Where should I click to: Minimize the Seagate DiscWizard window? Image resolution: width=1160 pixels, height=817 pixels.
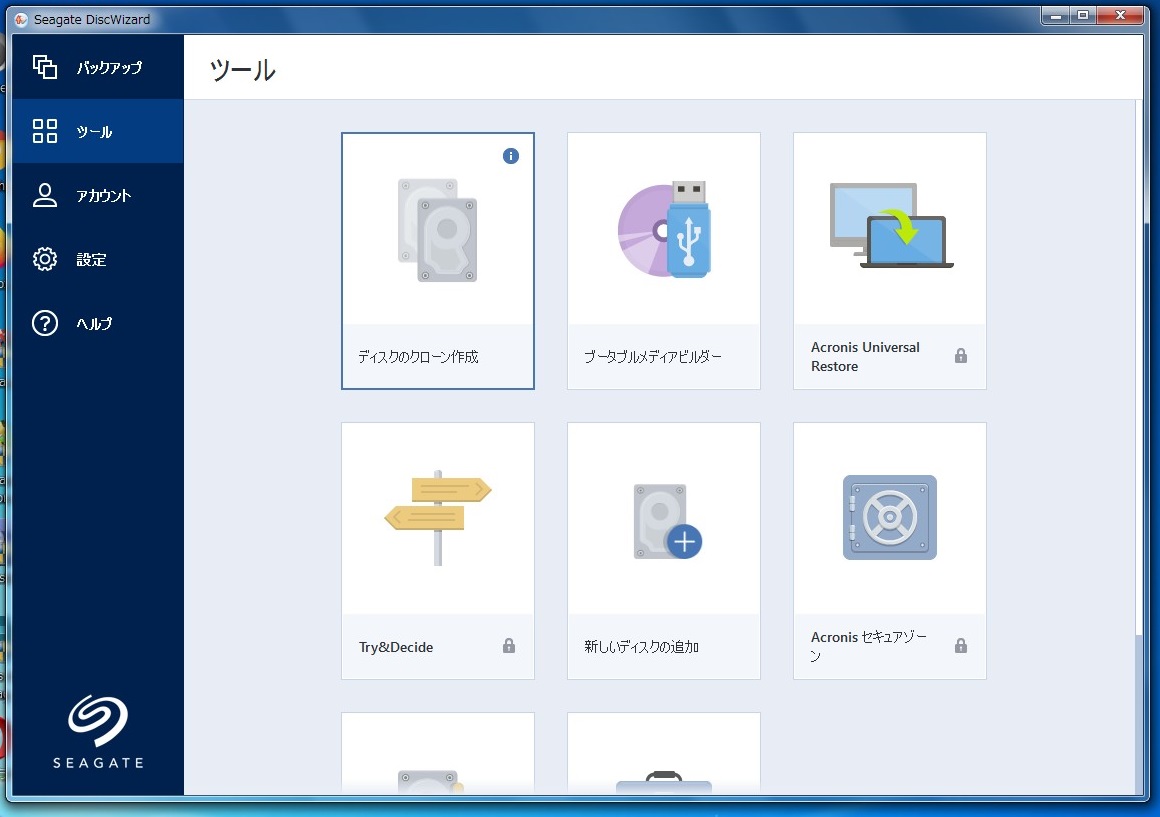[x=1056, y=16]
